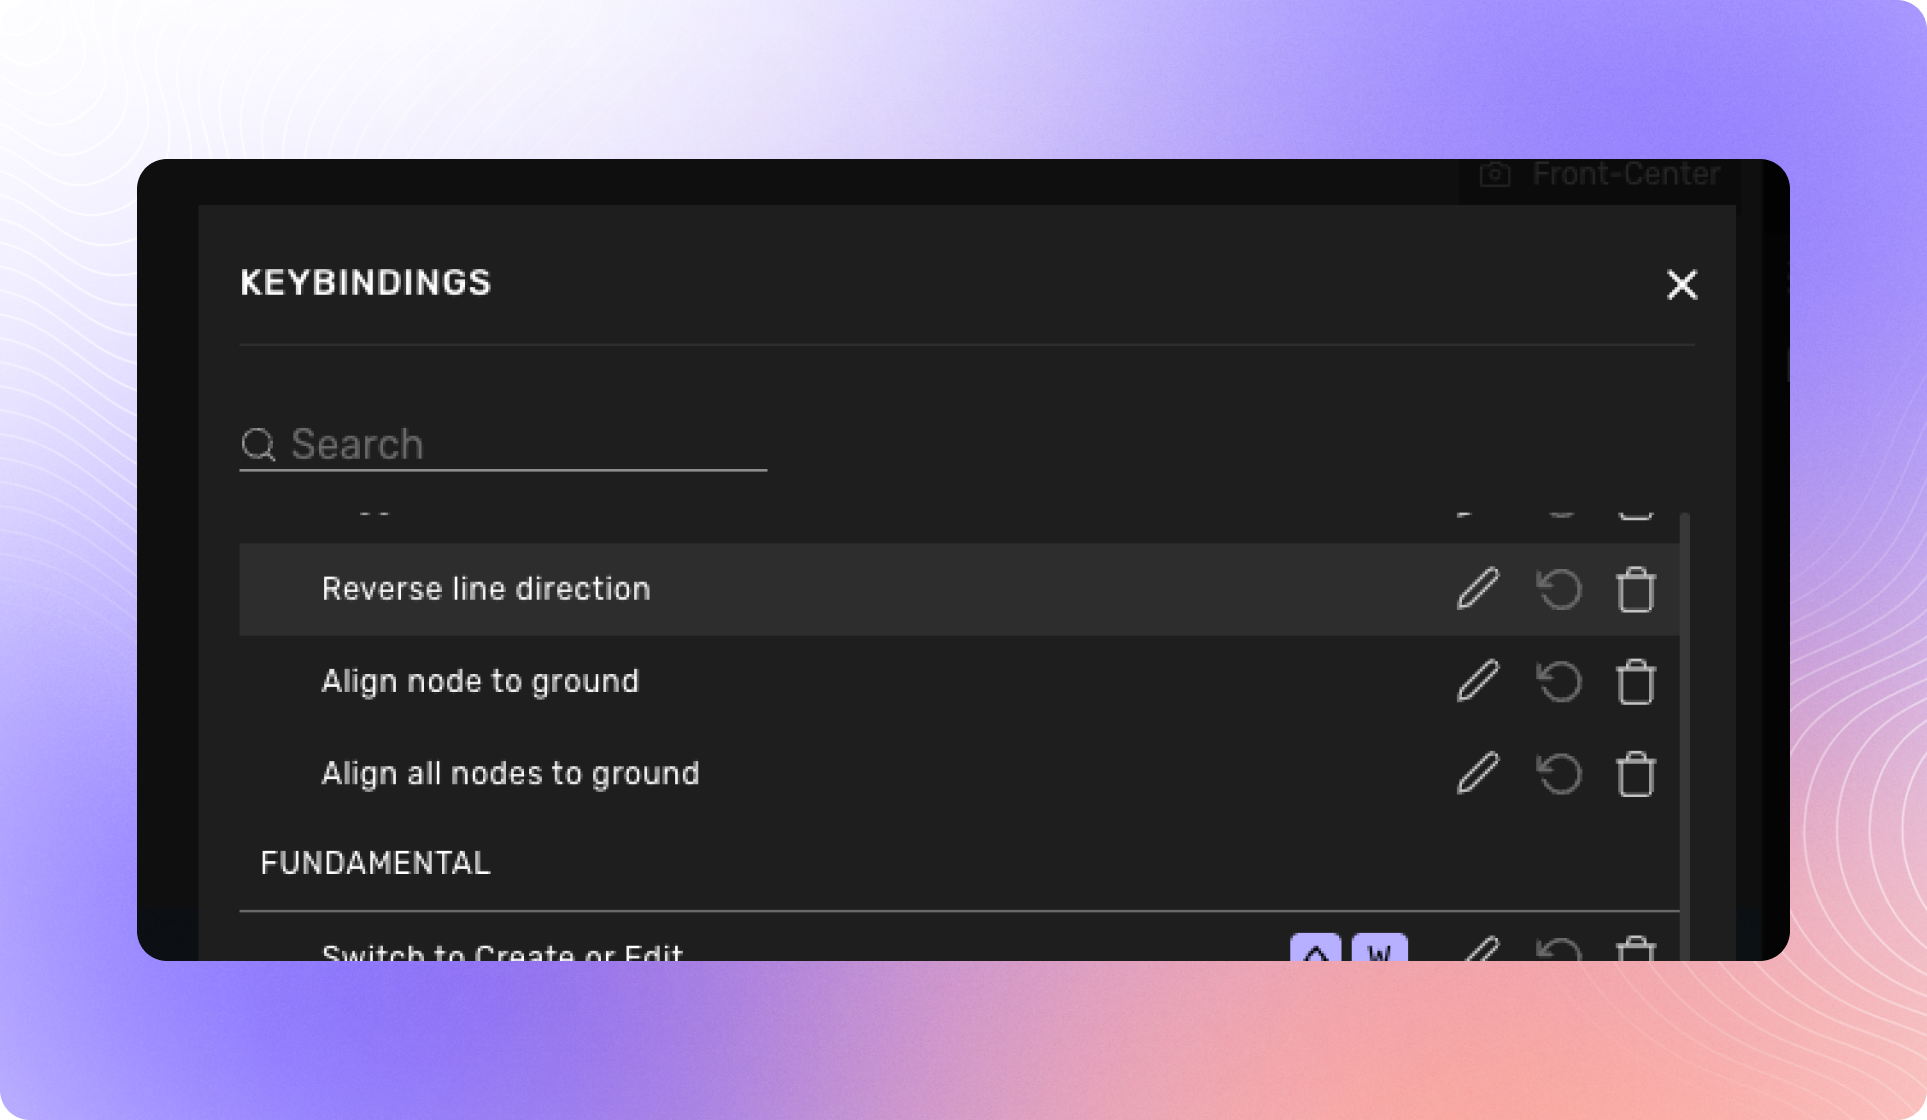Edit Align all nodes to ground keybinding

[1477, 774]
